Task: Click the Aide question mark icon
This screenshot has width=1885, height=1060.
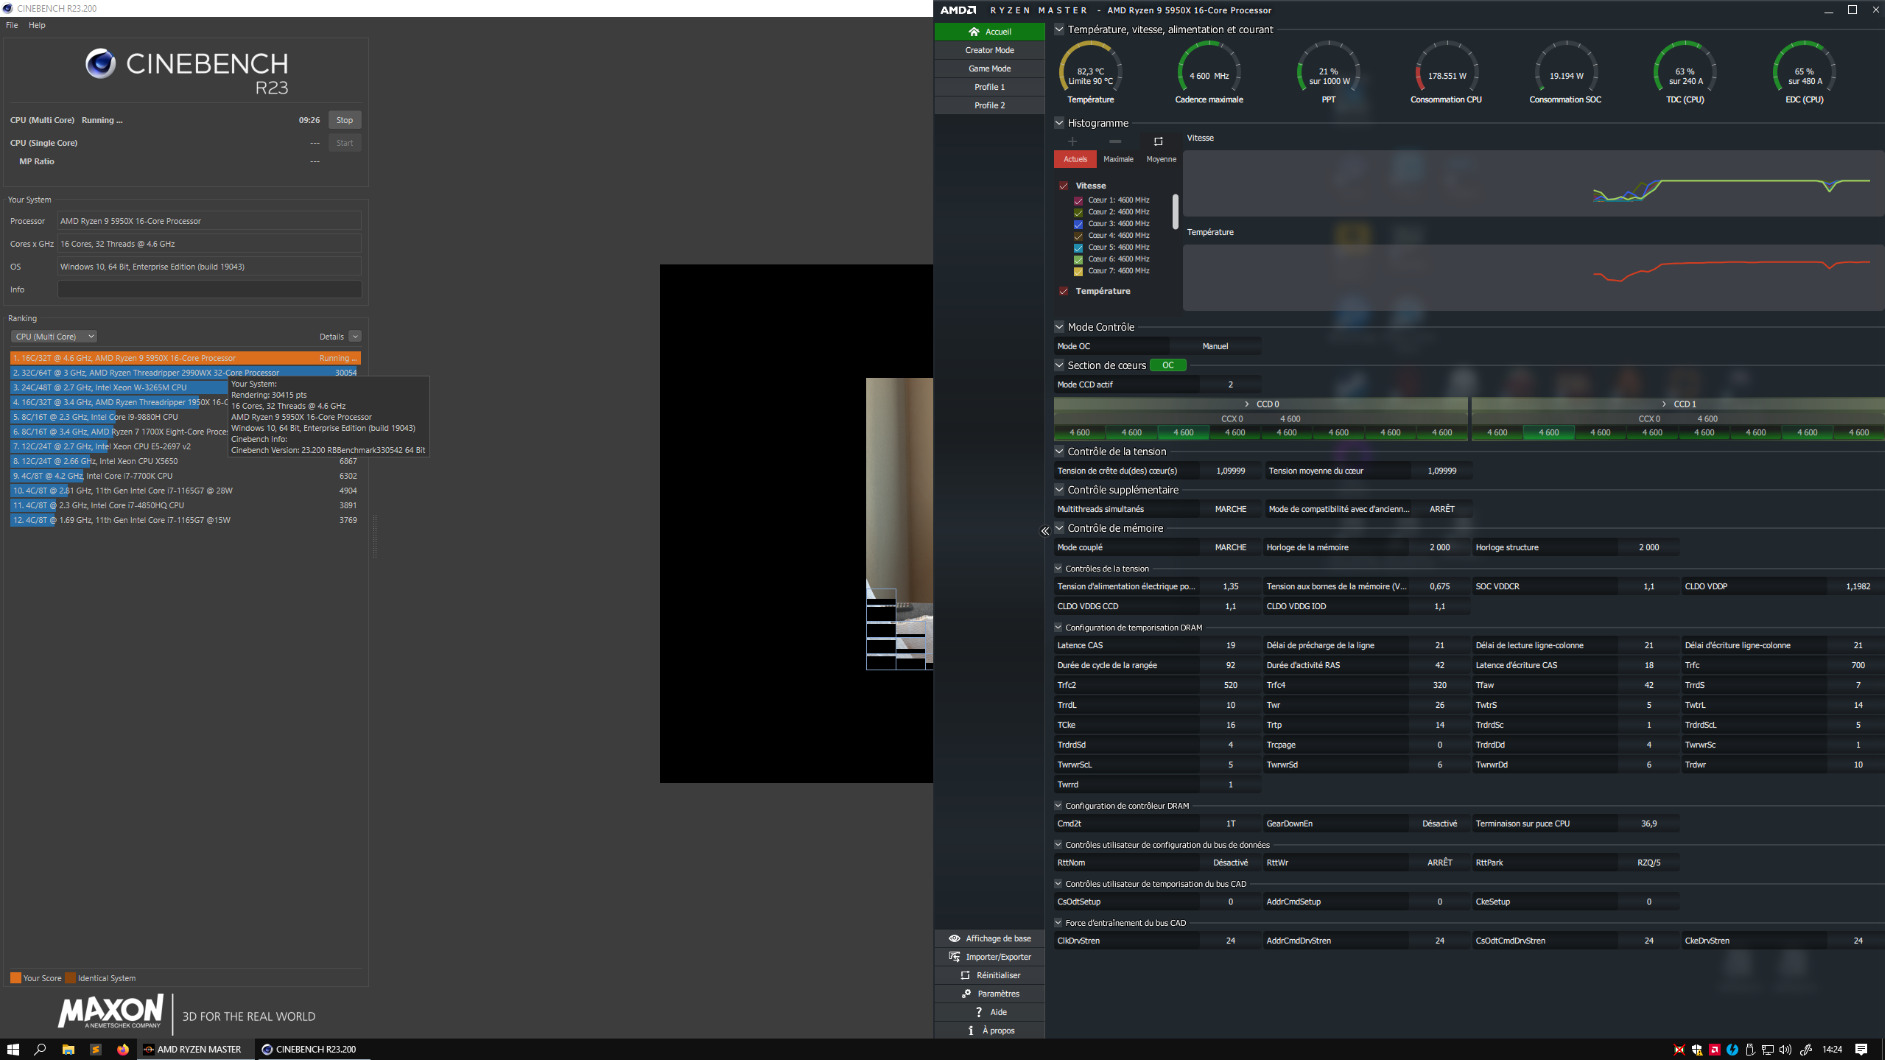Action: (979, 1012)
